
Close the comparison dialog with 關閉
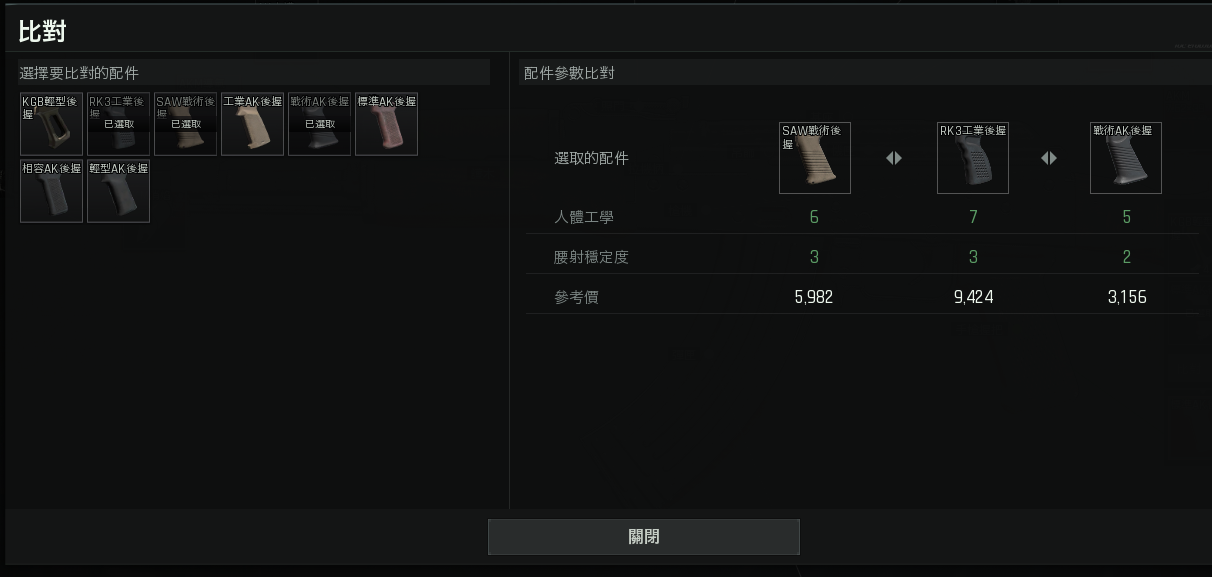coord(644,537)
